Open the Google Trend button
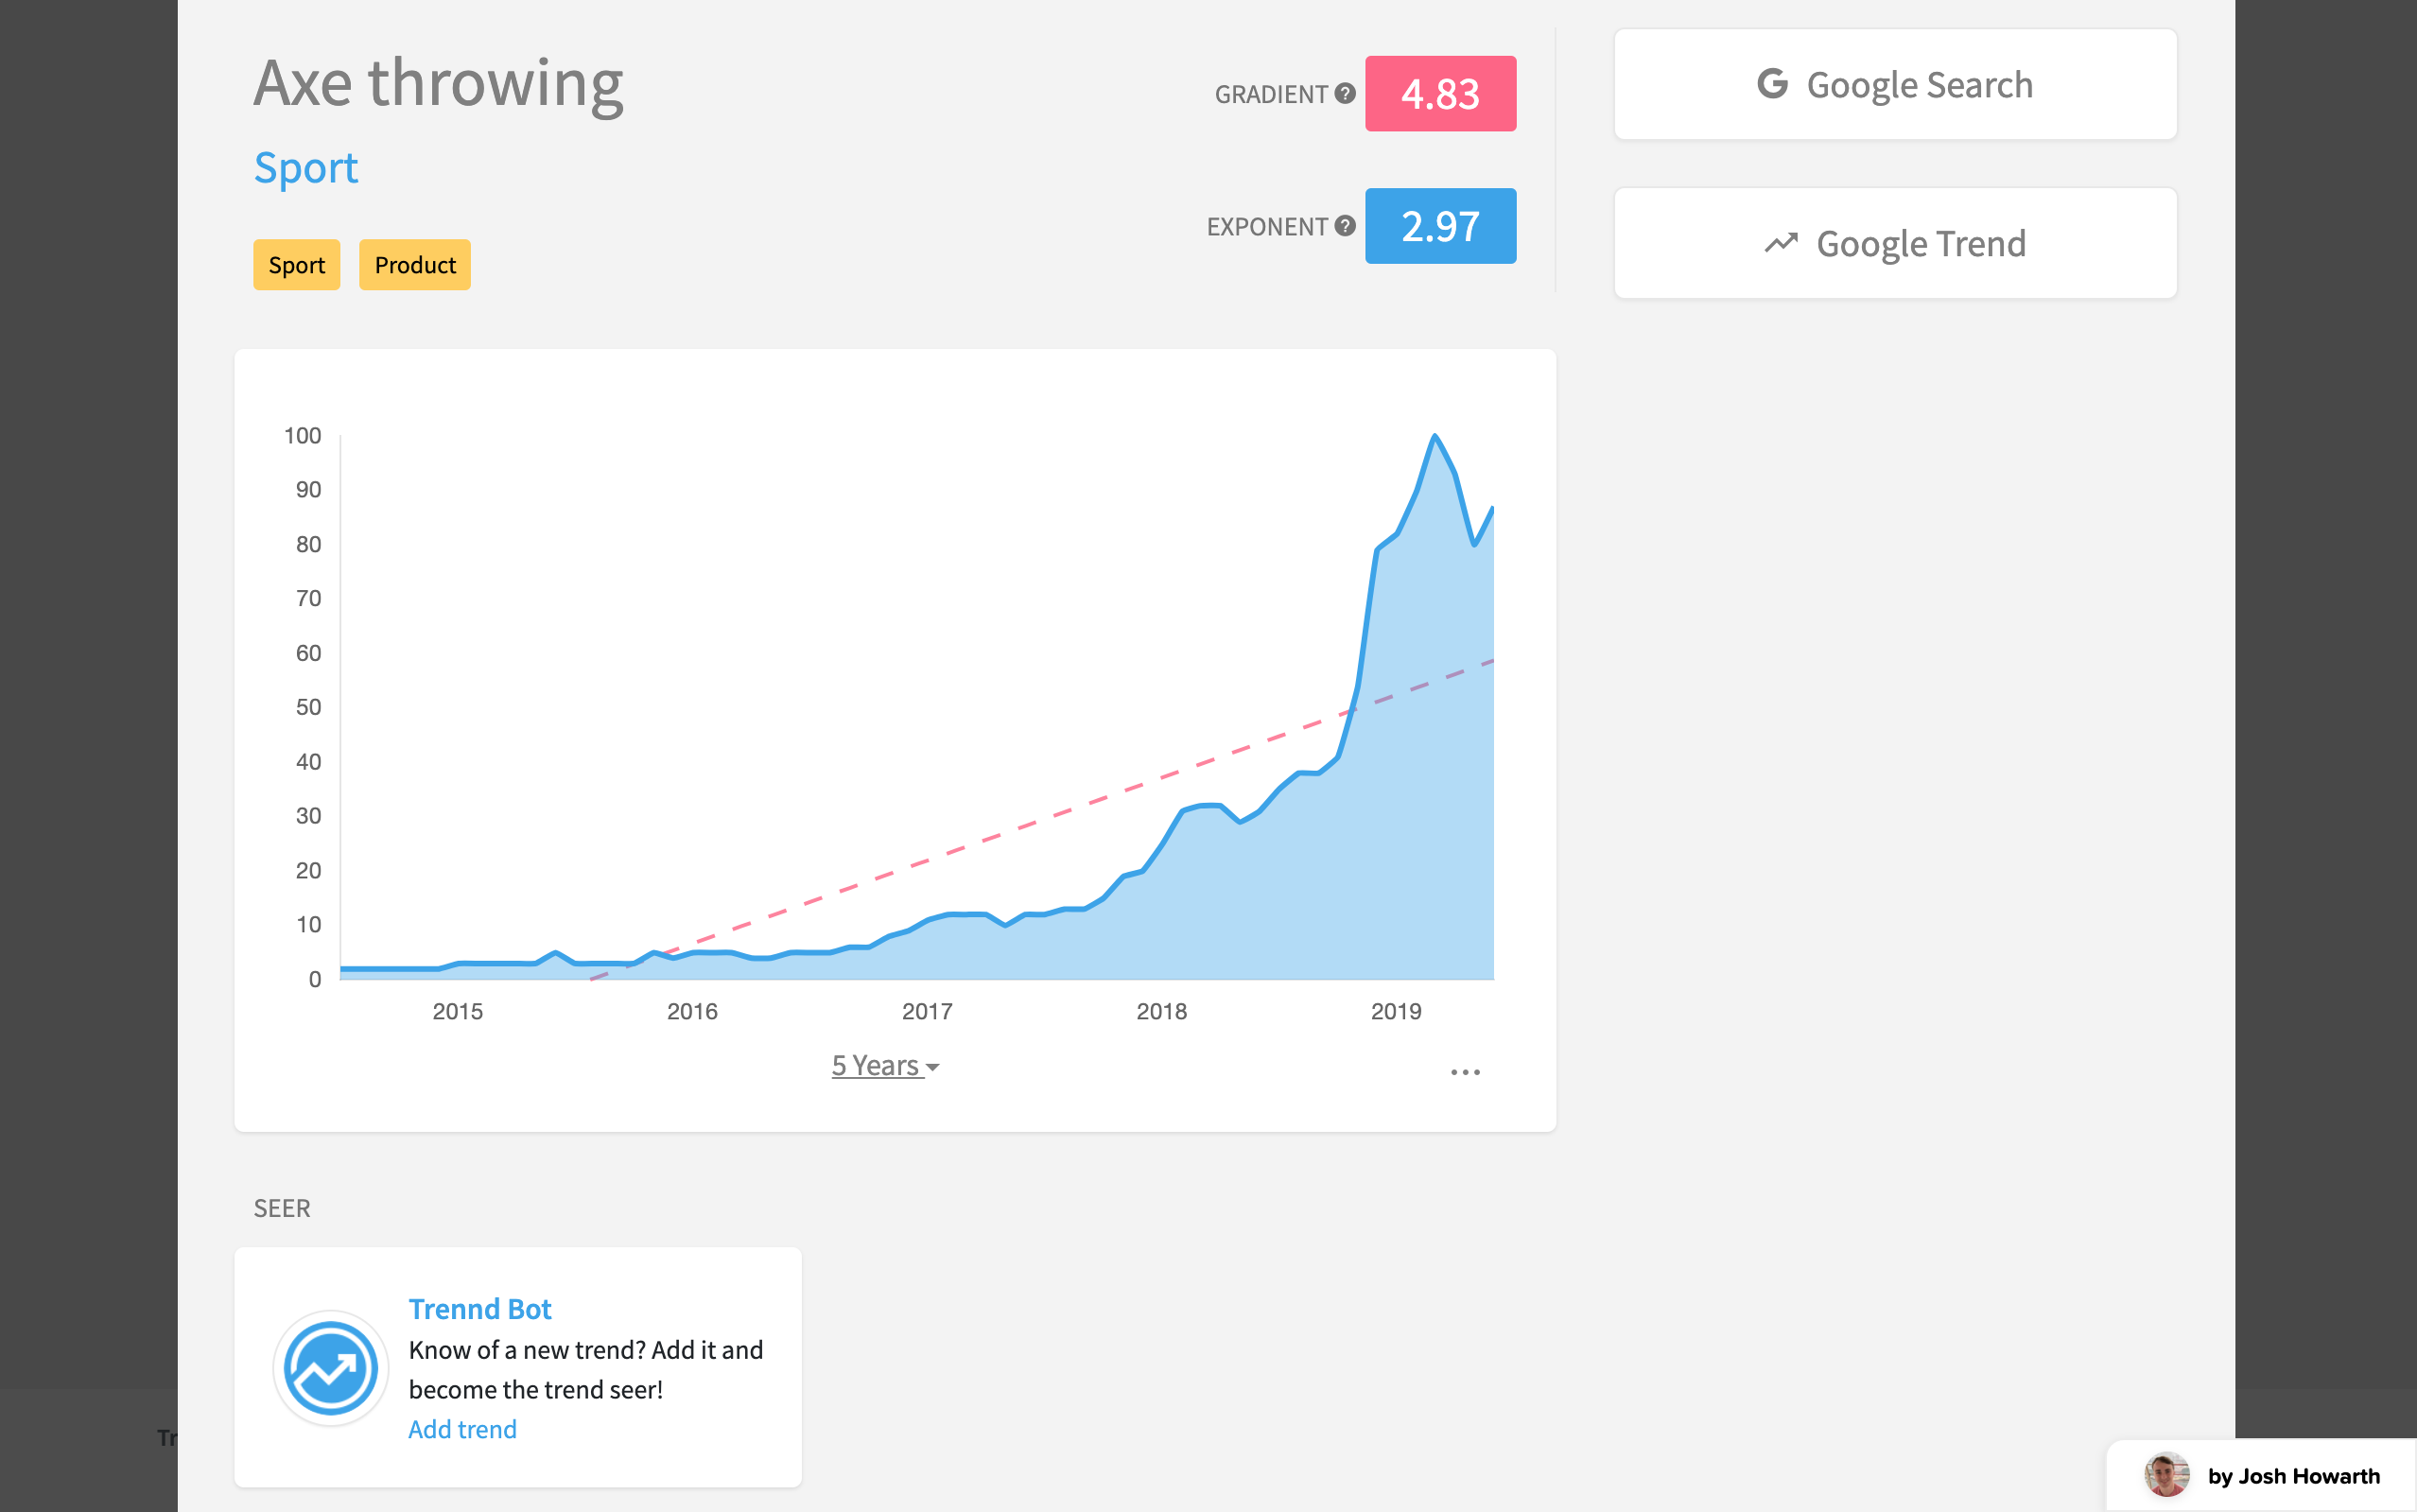This screenshot has width=2417, height=1512. point(1895,244)
